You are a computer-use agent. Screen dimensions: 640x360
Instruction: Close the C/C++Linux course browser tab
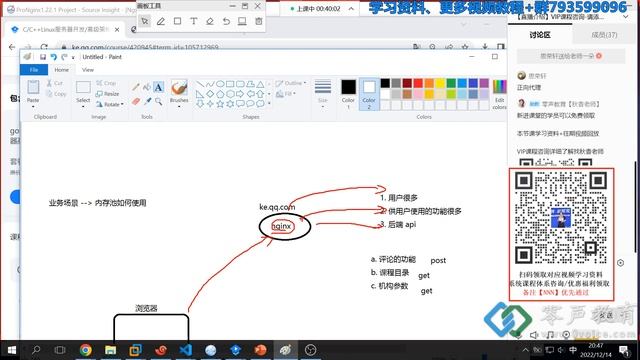[x=117, y=29]
